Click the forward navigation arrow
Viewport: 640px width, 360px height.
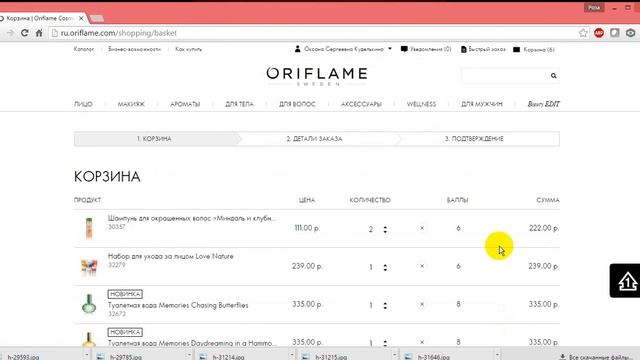(10, 33)
